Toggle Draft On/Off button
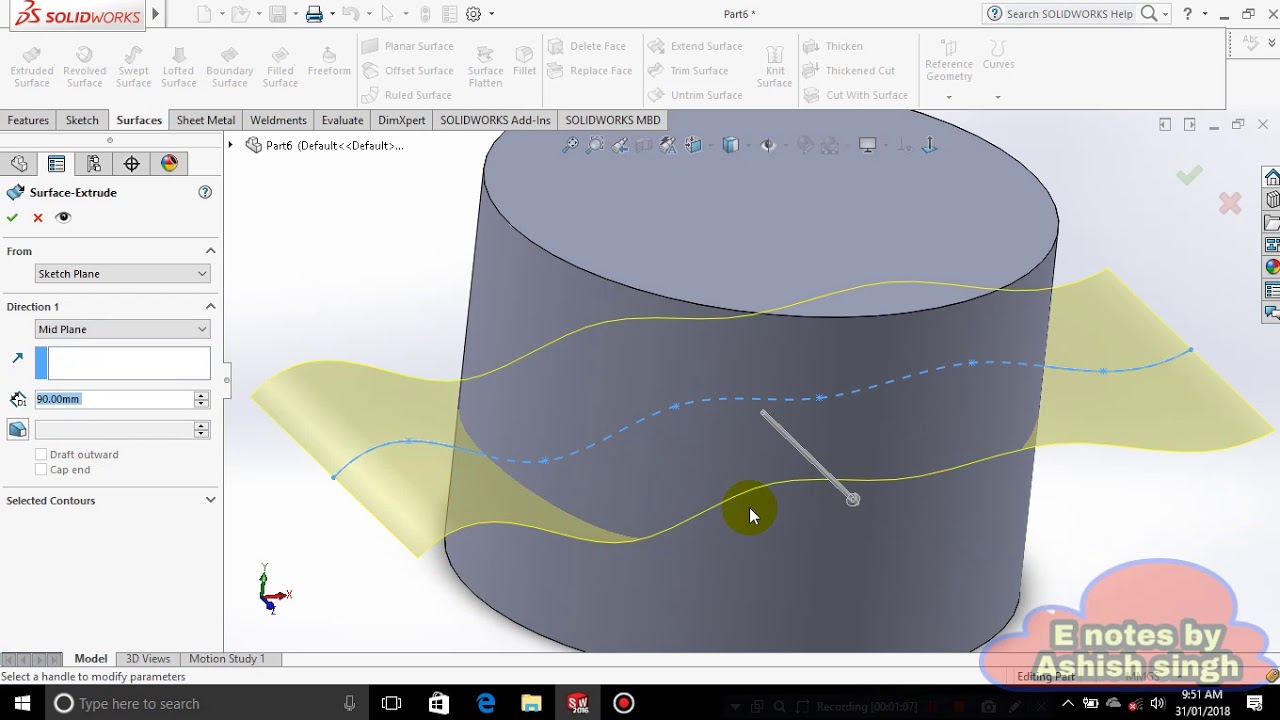 pyautogui.click(x=17, y=429)
